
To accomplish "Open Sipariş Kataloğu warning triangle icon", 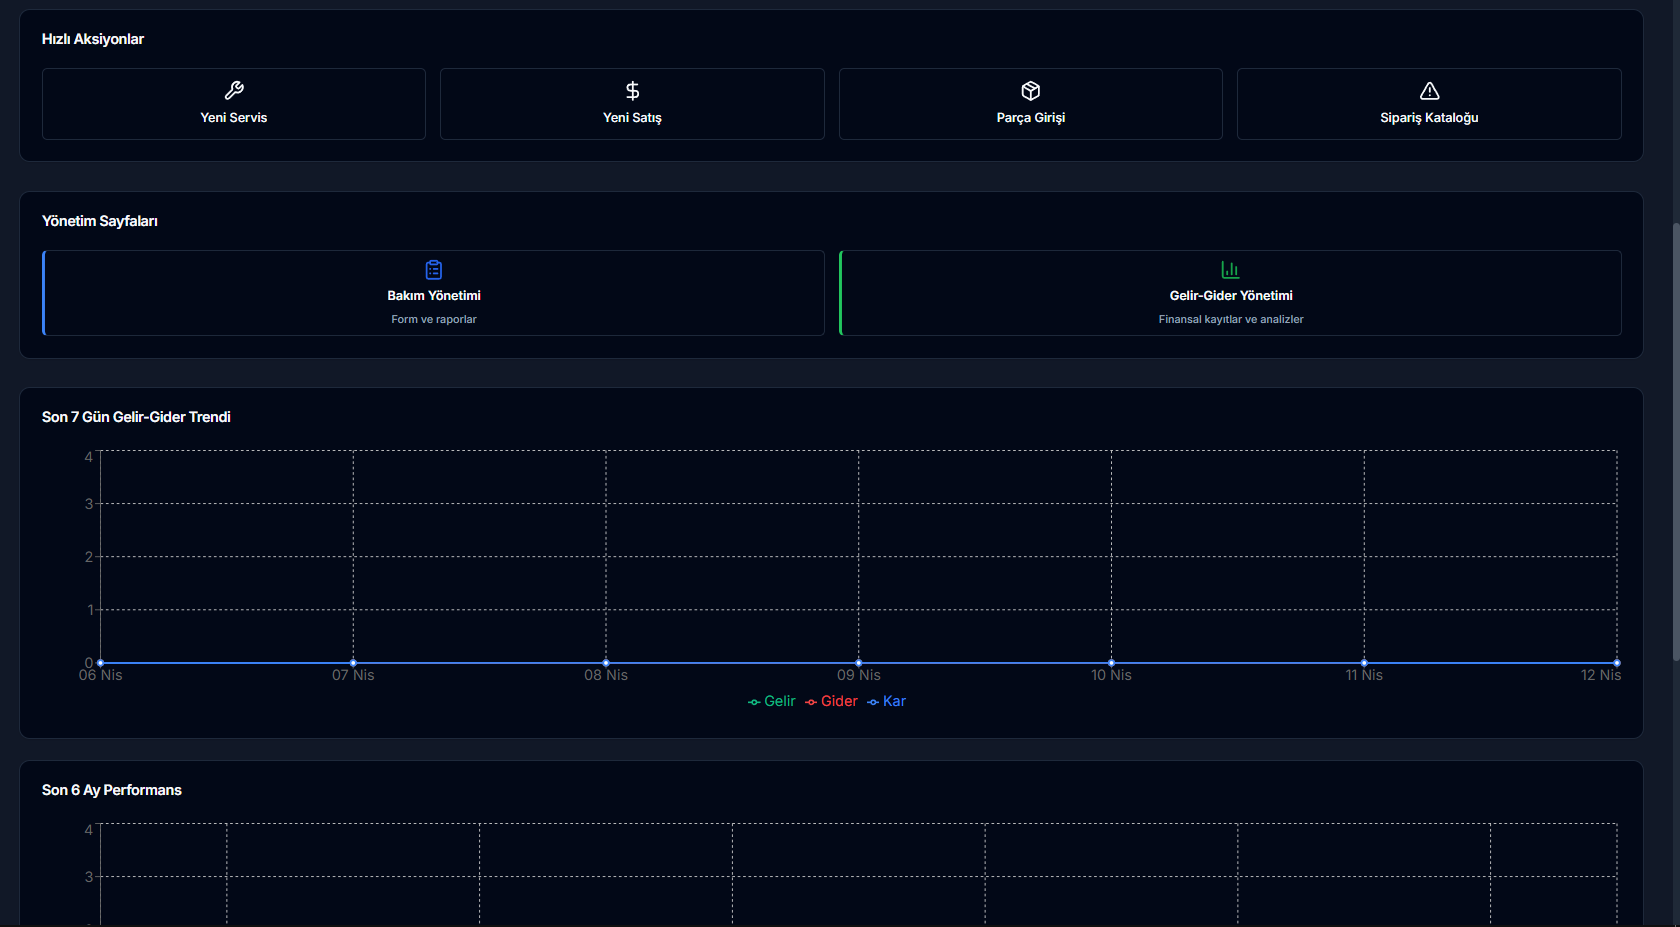I will pyautogui.click(x=1430, y=91).
